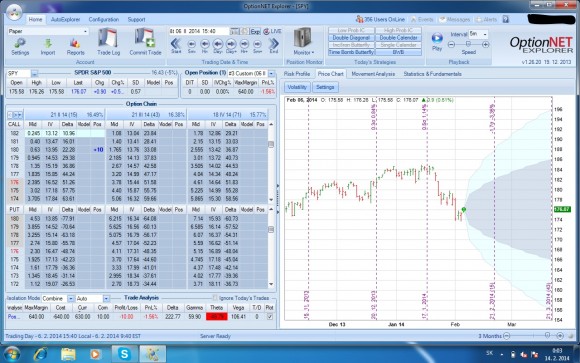Screen dimensions: 580x363
Task: Click the trading date and time field
Action: [x=199, y=31]
